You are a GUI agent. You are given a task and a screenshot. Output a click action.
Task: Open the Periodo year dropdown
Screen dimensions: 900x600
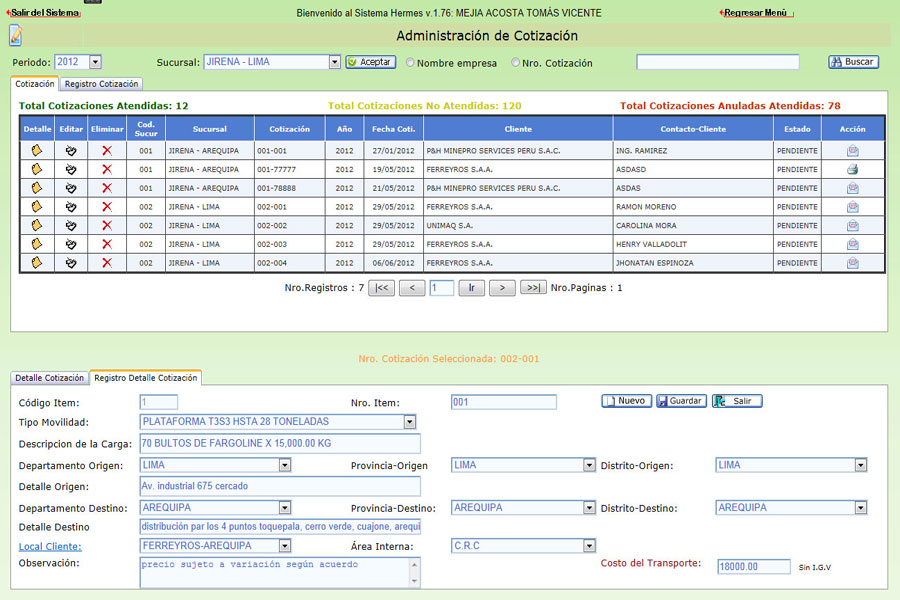pyautogui.click(x=95, y=62)
